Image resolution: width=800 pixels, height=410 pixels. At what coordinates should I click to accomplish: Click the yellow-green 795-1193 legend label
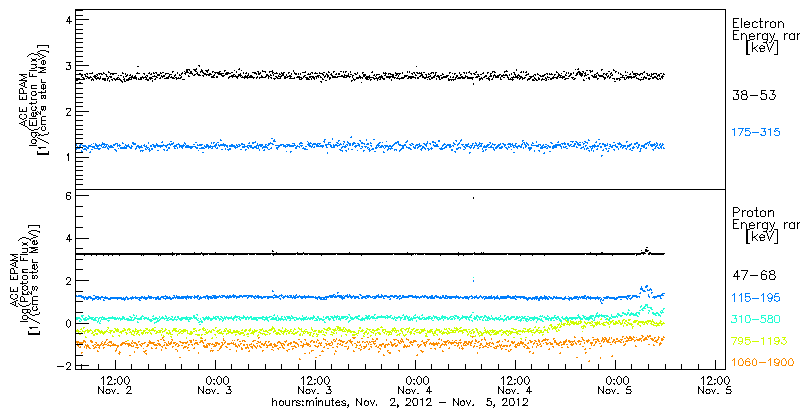pyautogui.click(x=760, y=341)
